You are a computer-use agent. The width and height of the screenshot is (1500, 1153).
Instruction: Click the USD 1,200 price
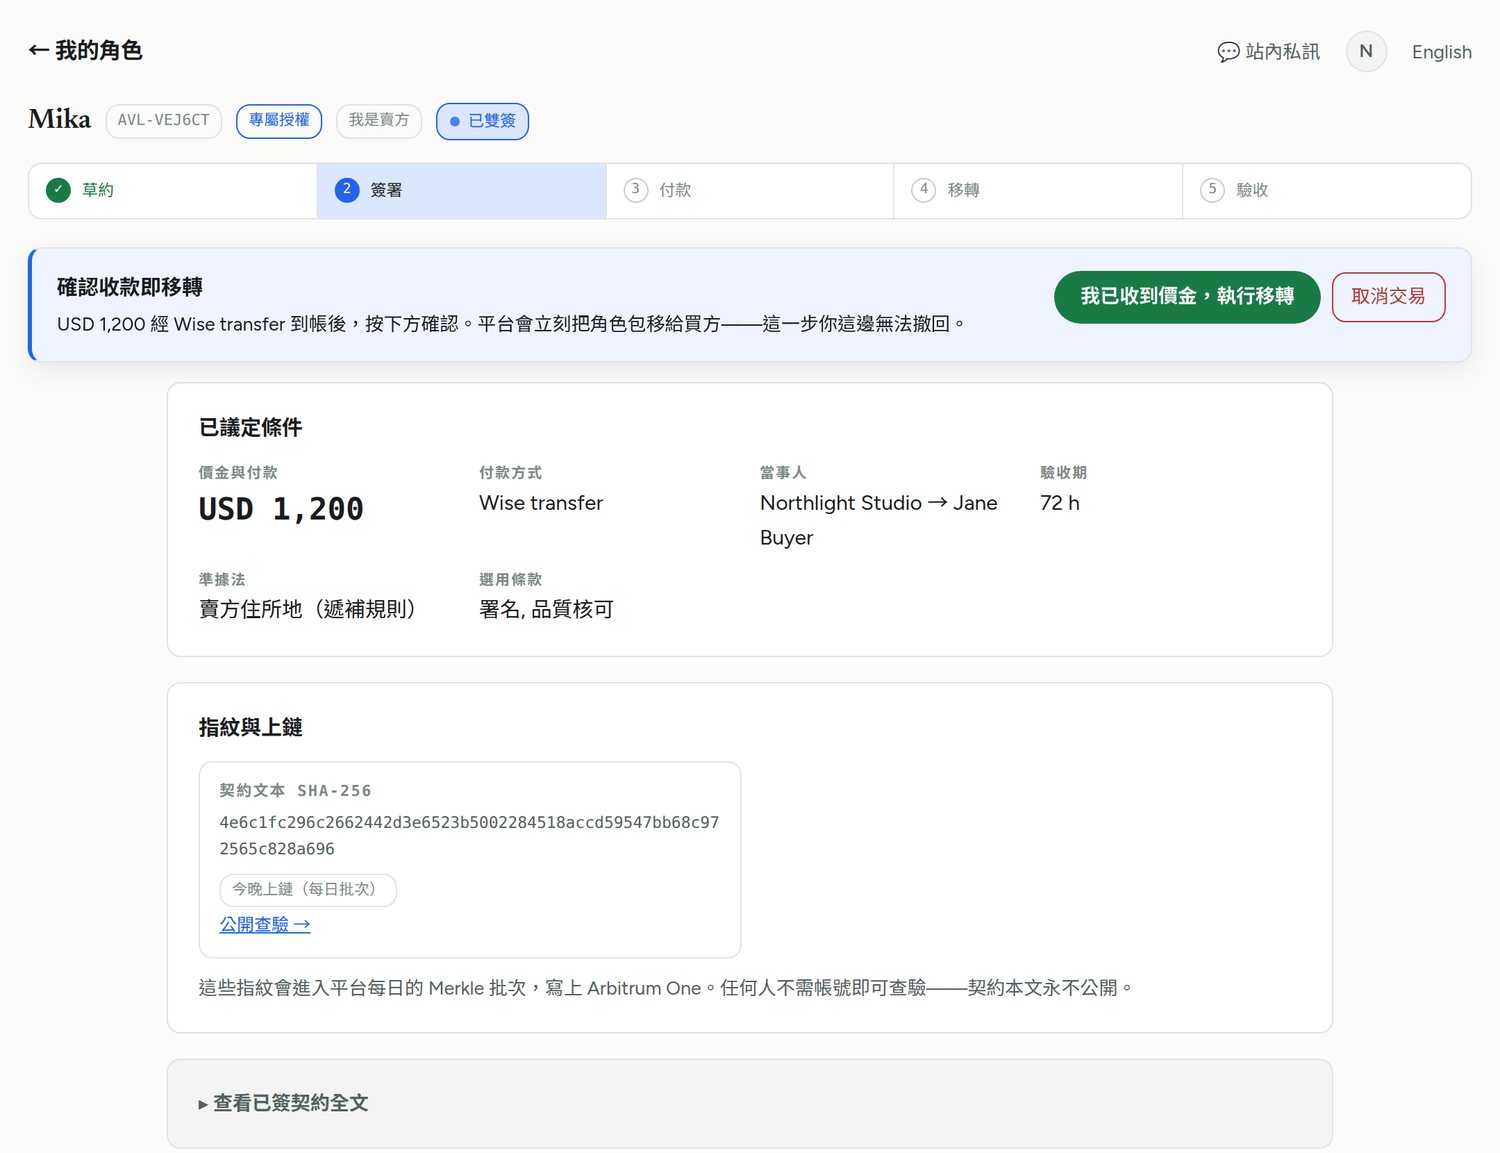[x=281, y=509]
